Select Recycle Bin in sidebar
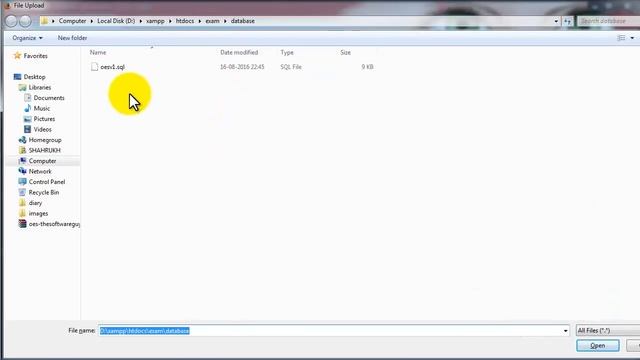640x360 pixels. pyautogui.click(x=44, y=192)
